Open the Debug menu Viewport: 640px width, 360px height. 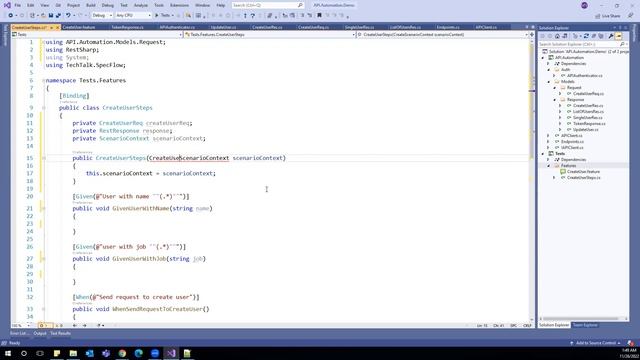coord(108,5)
